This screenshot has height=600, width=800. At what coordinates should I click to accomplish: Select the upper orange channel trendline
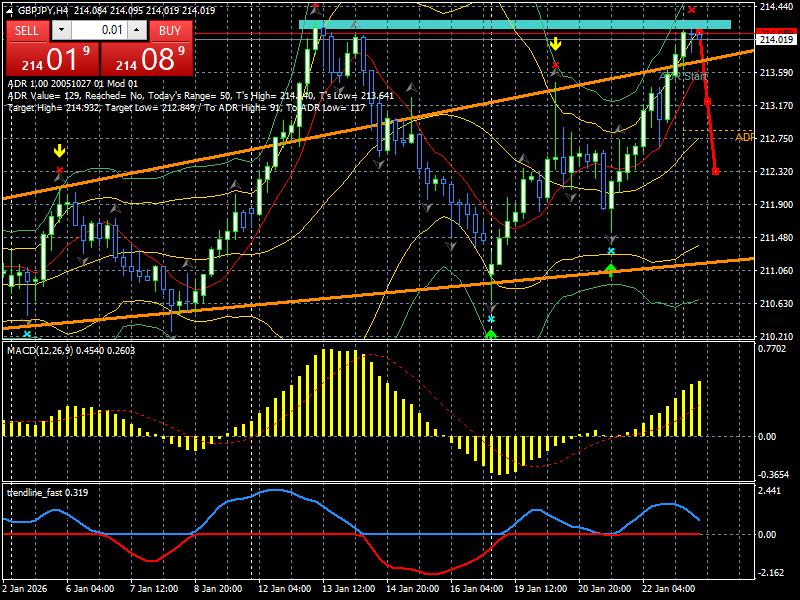coord(378,124)
